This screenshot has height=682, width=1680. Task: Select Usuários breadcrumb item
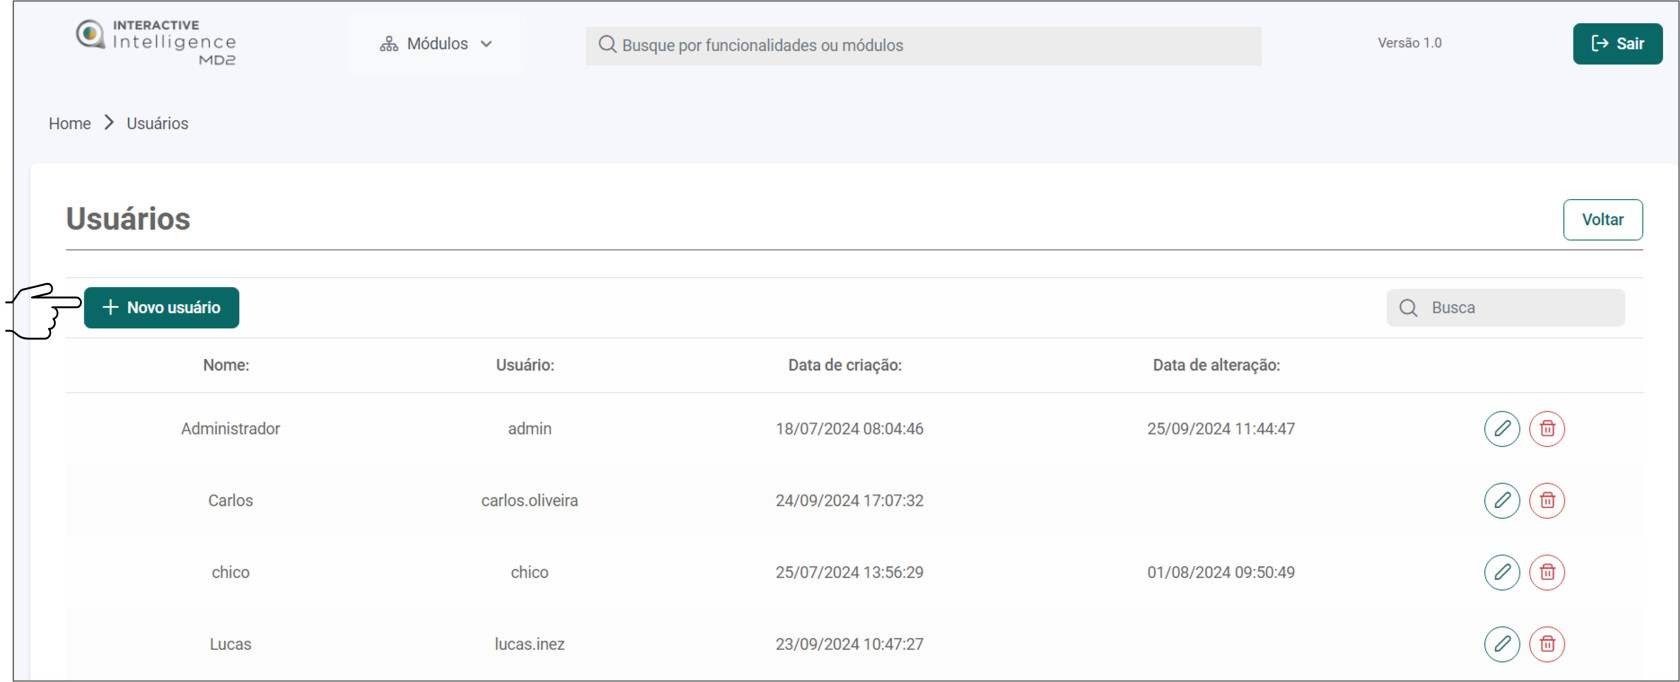click(x=157, y=124)
